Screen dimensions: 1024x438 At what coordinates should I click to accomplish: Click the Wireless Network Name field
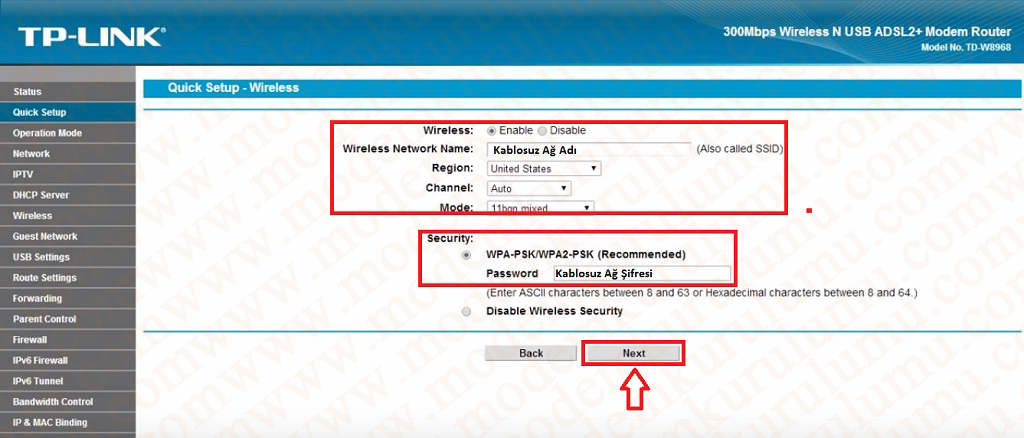[588, 150]
